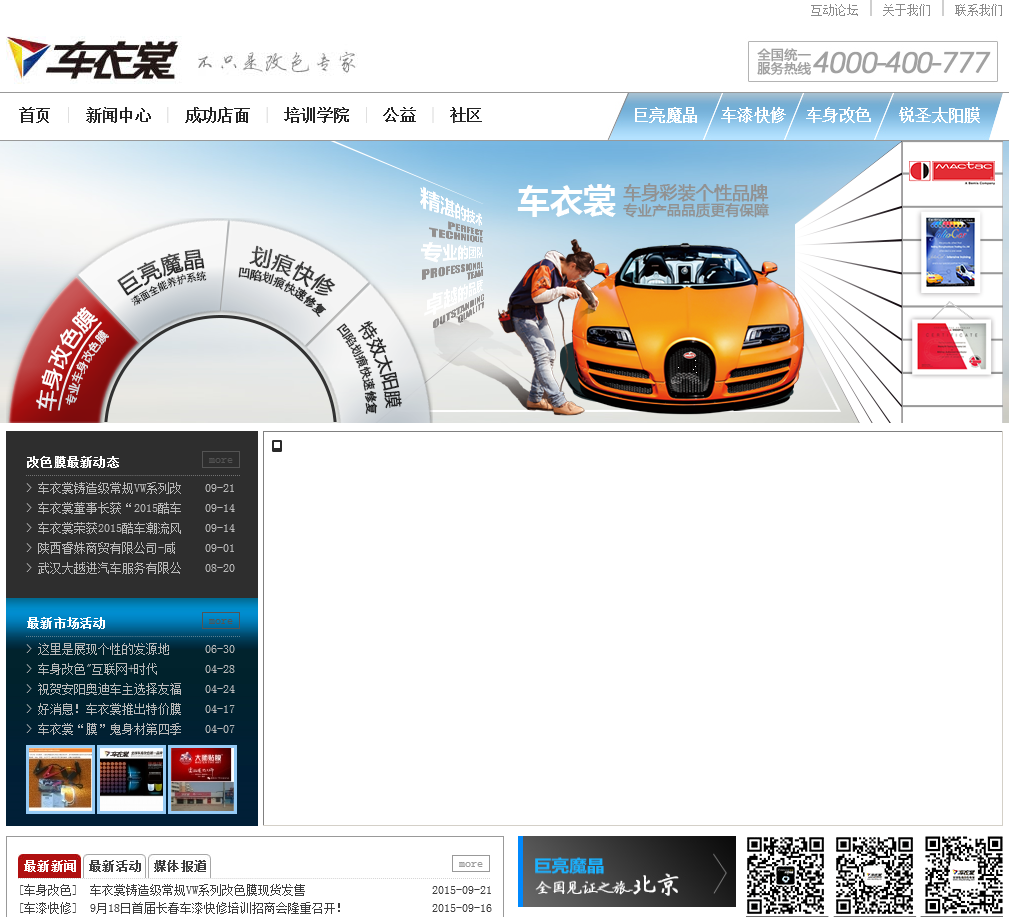Open 新闻中心 menu item

click(118, 115)
